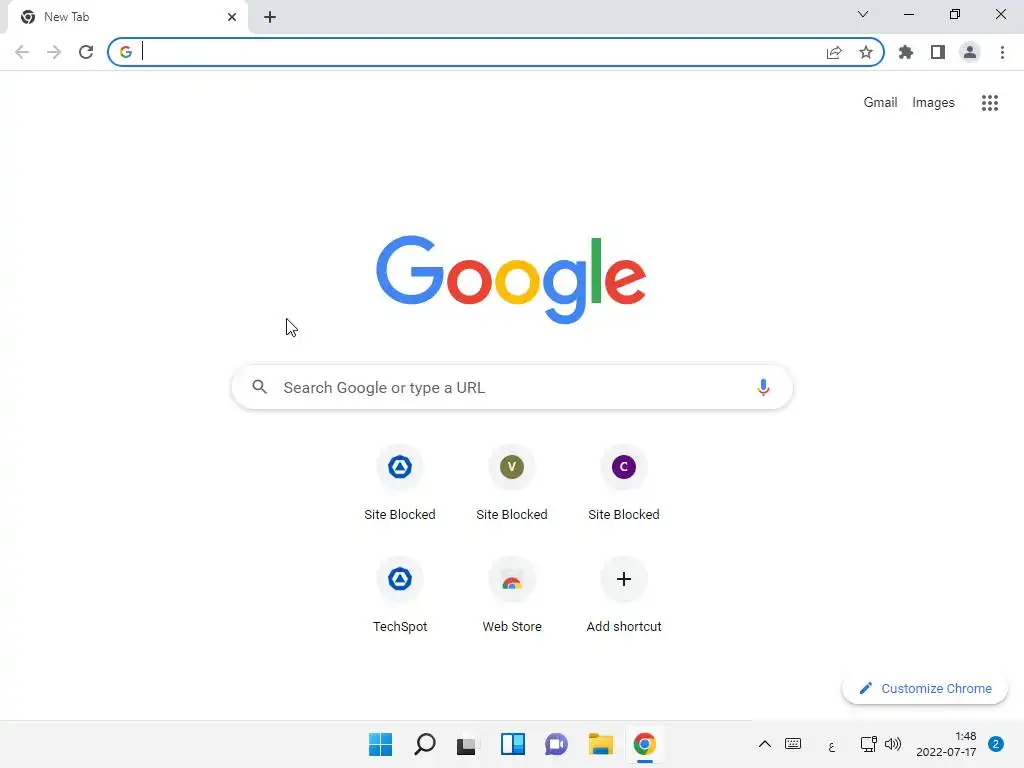Close the New Tab tab
Viewport: 1024px width, 768px height.
coord(232,17)
